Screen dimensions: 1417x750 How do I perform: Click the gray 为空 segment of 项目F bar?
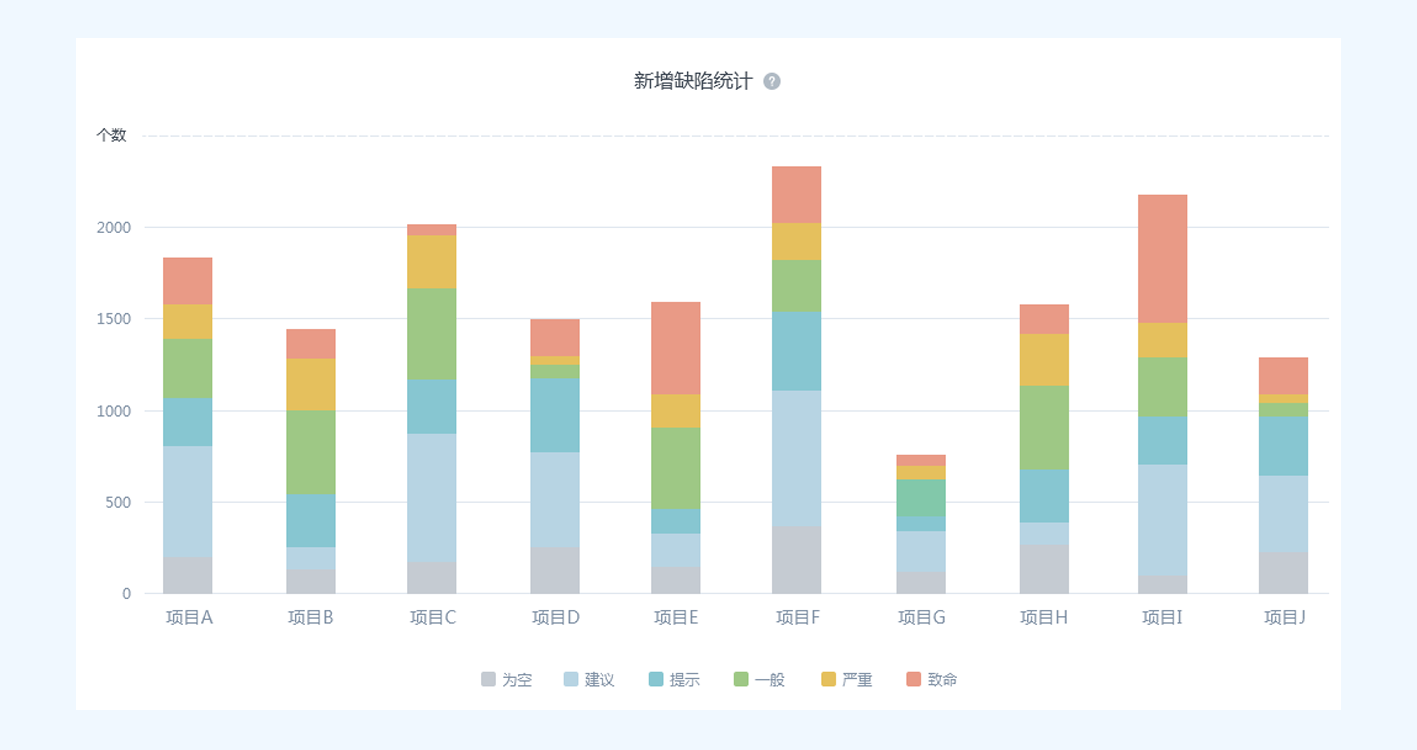click(797, 560)
